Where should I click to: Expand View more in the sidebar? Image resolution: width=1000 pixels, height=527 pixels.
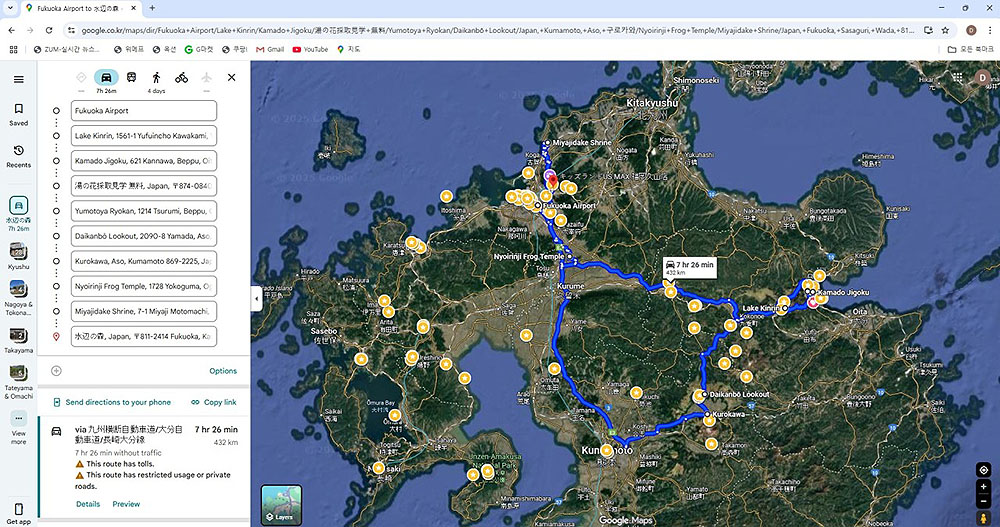click(x=18, y=424)
